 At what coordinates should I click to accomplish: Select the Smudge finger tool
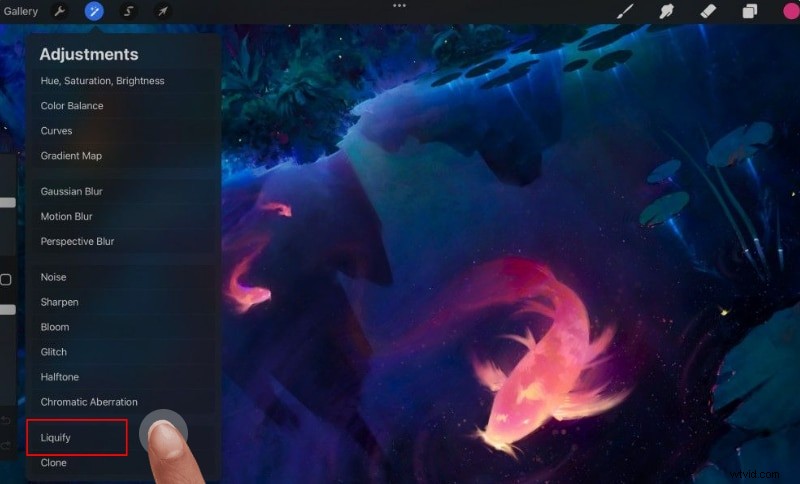666,11
